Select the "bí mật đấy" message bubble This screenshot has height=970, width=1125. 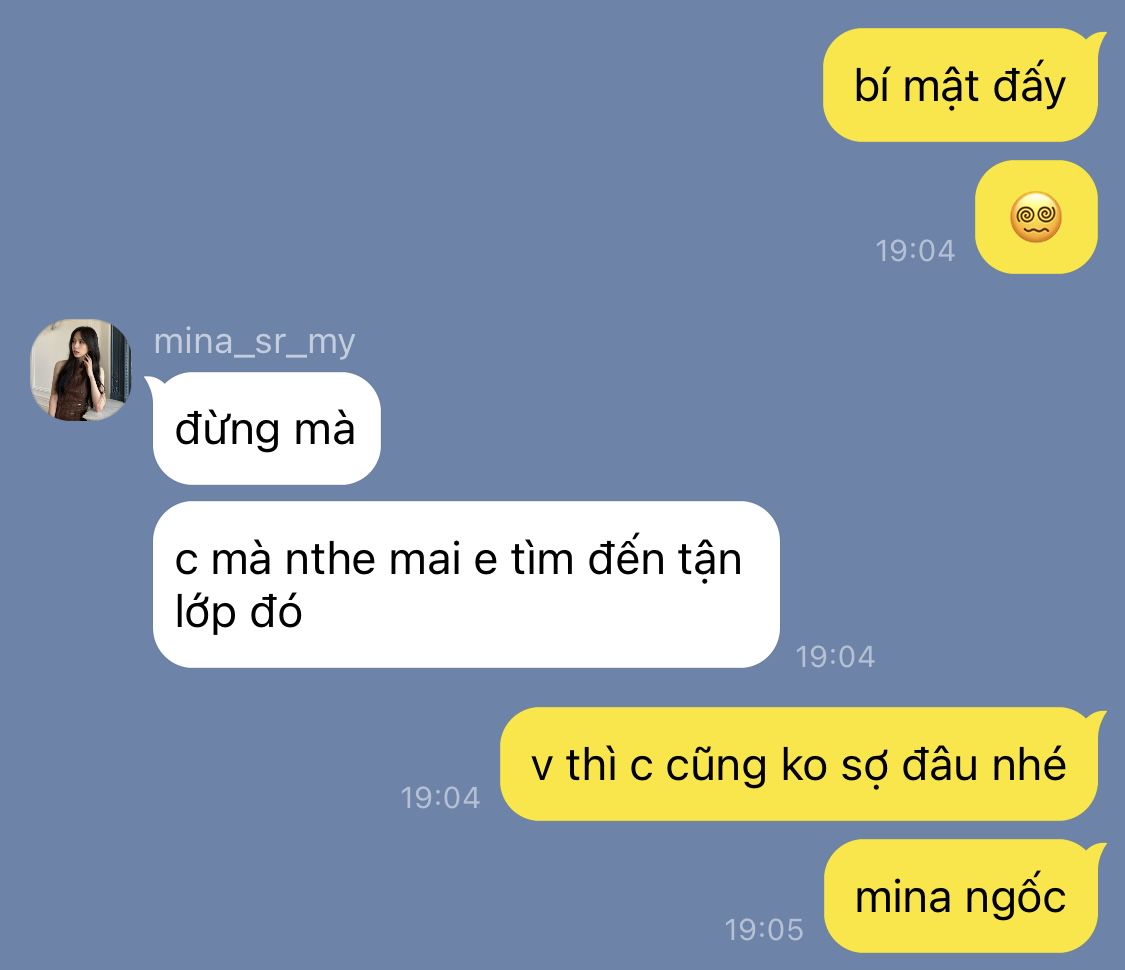pos(960,85)
